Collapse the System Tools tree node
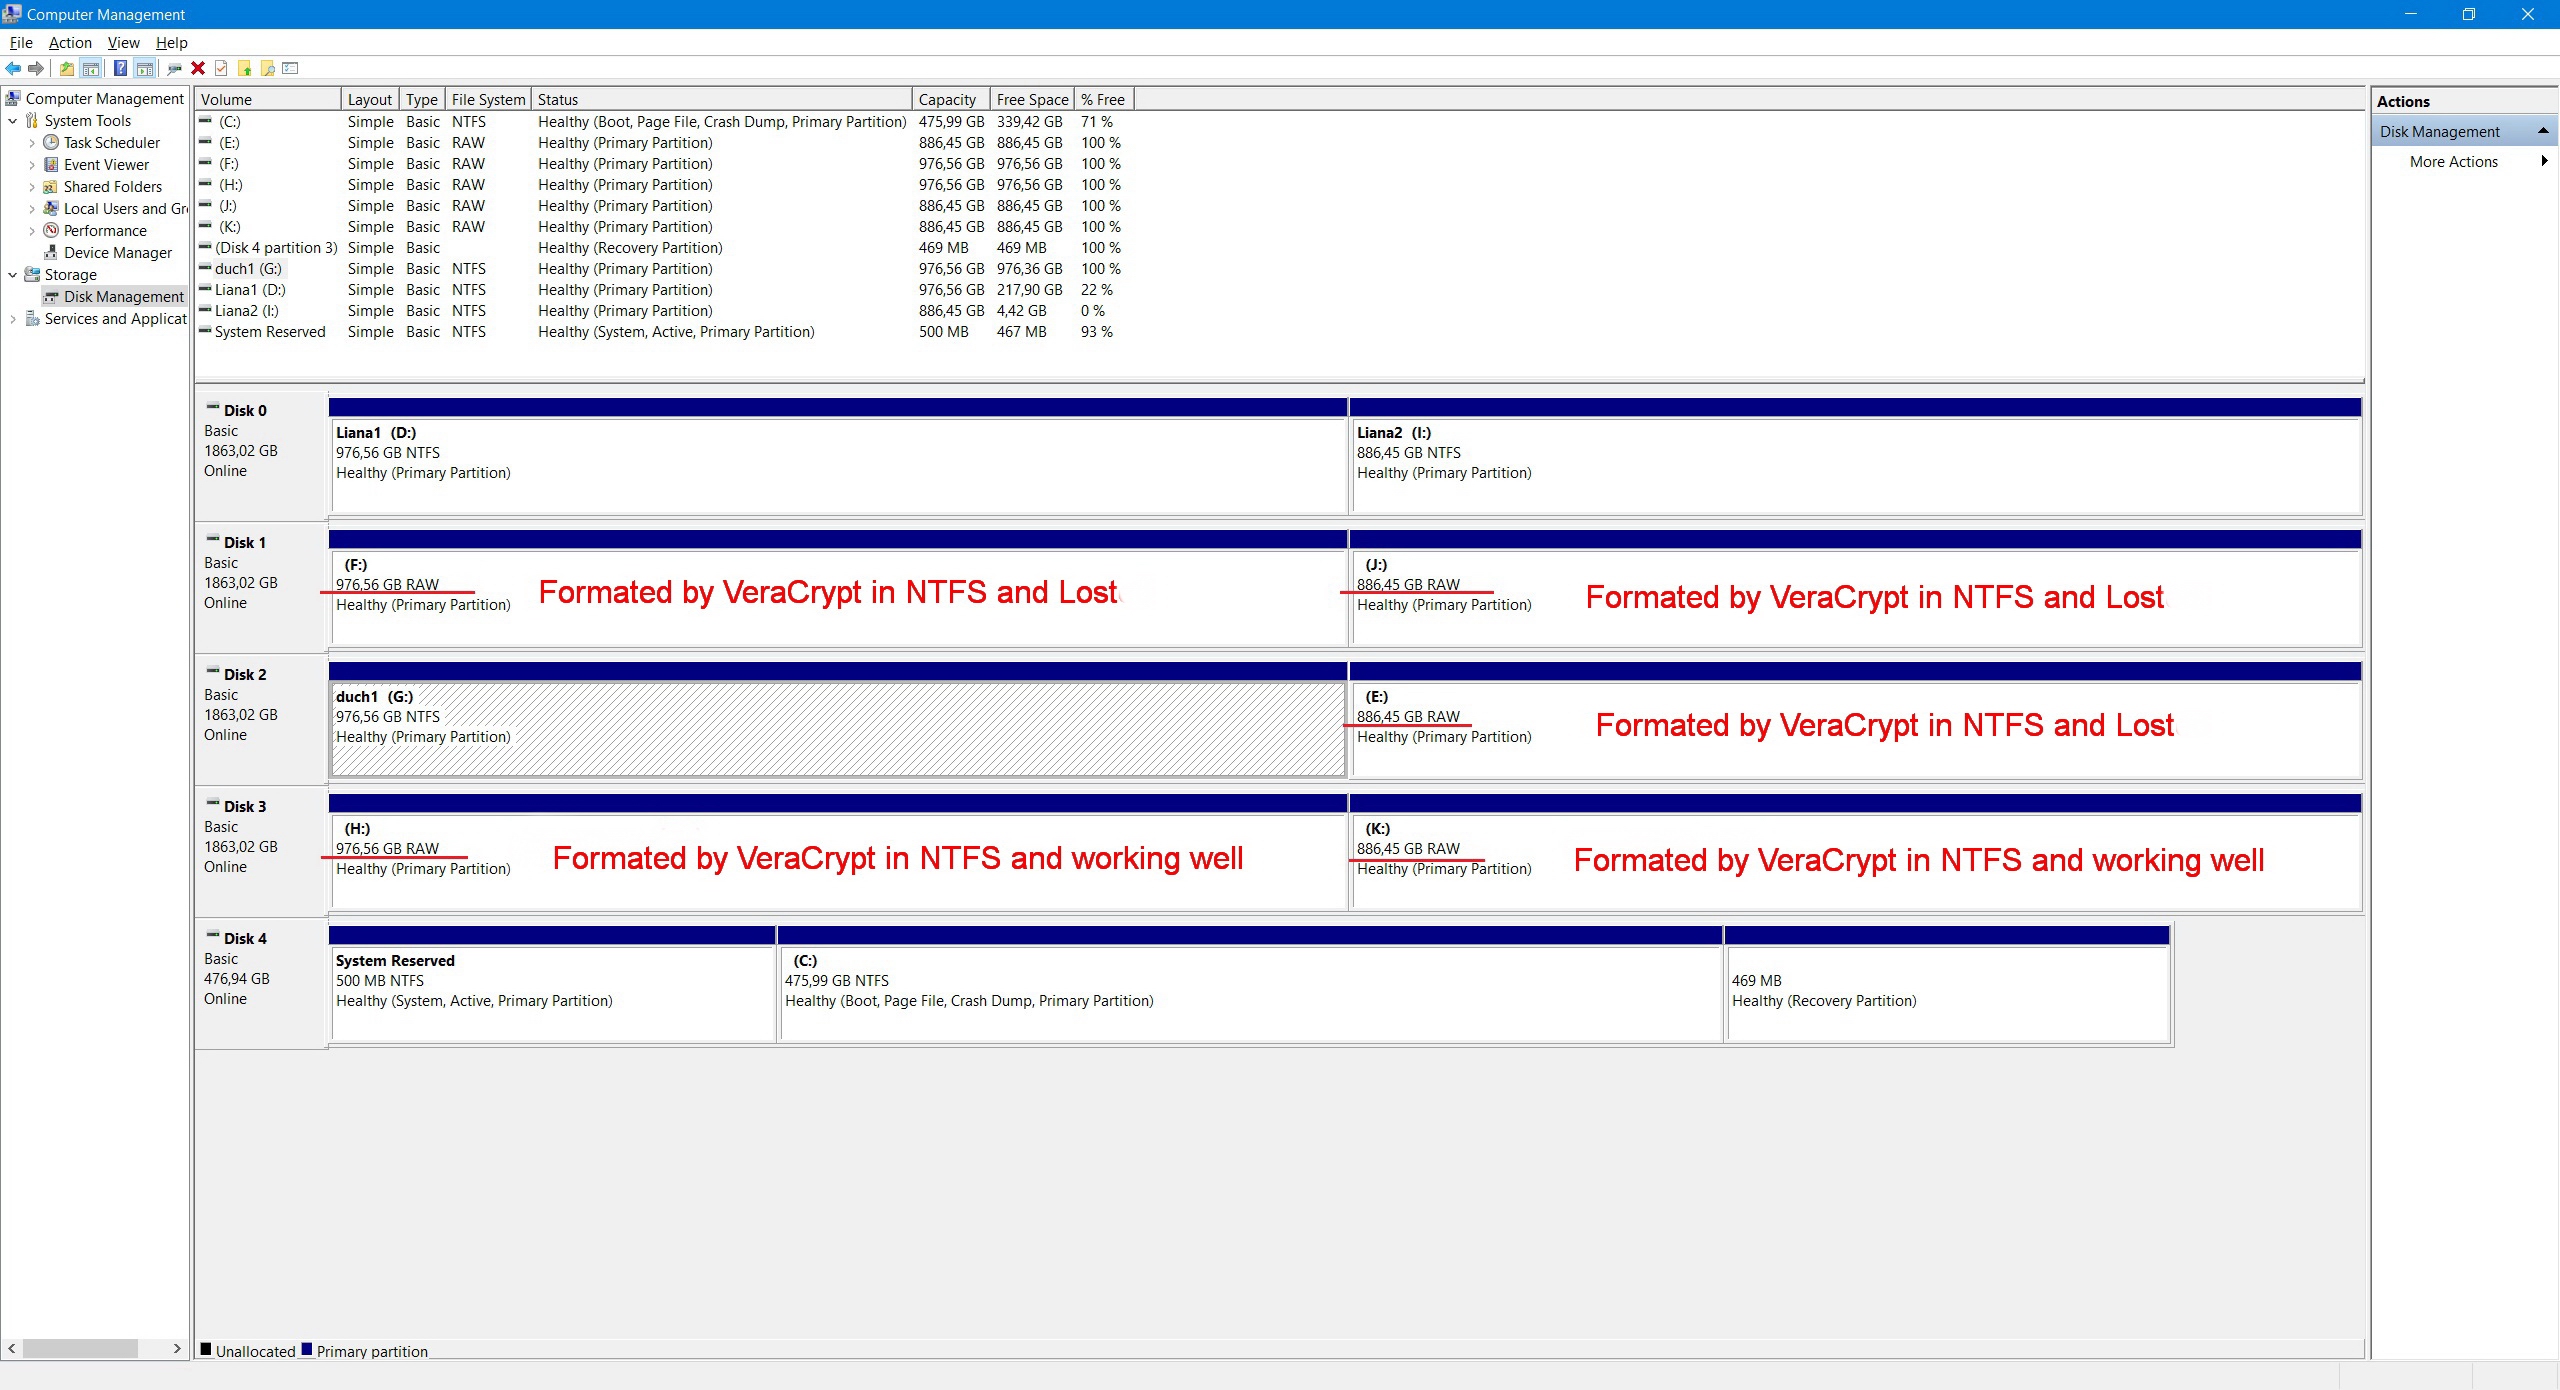2560x1390 pixels. click(12, 121)
